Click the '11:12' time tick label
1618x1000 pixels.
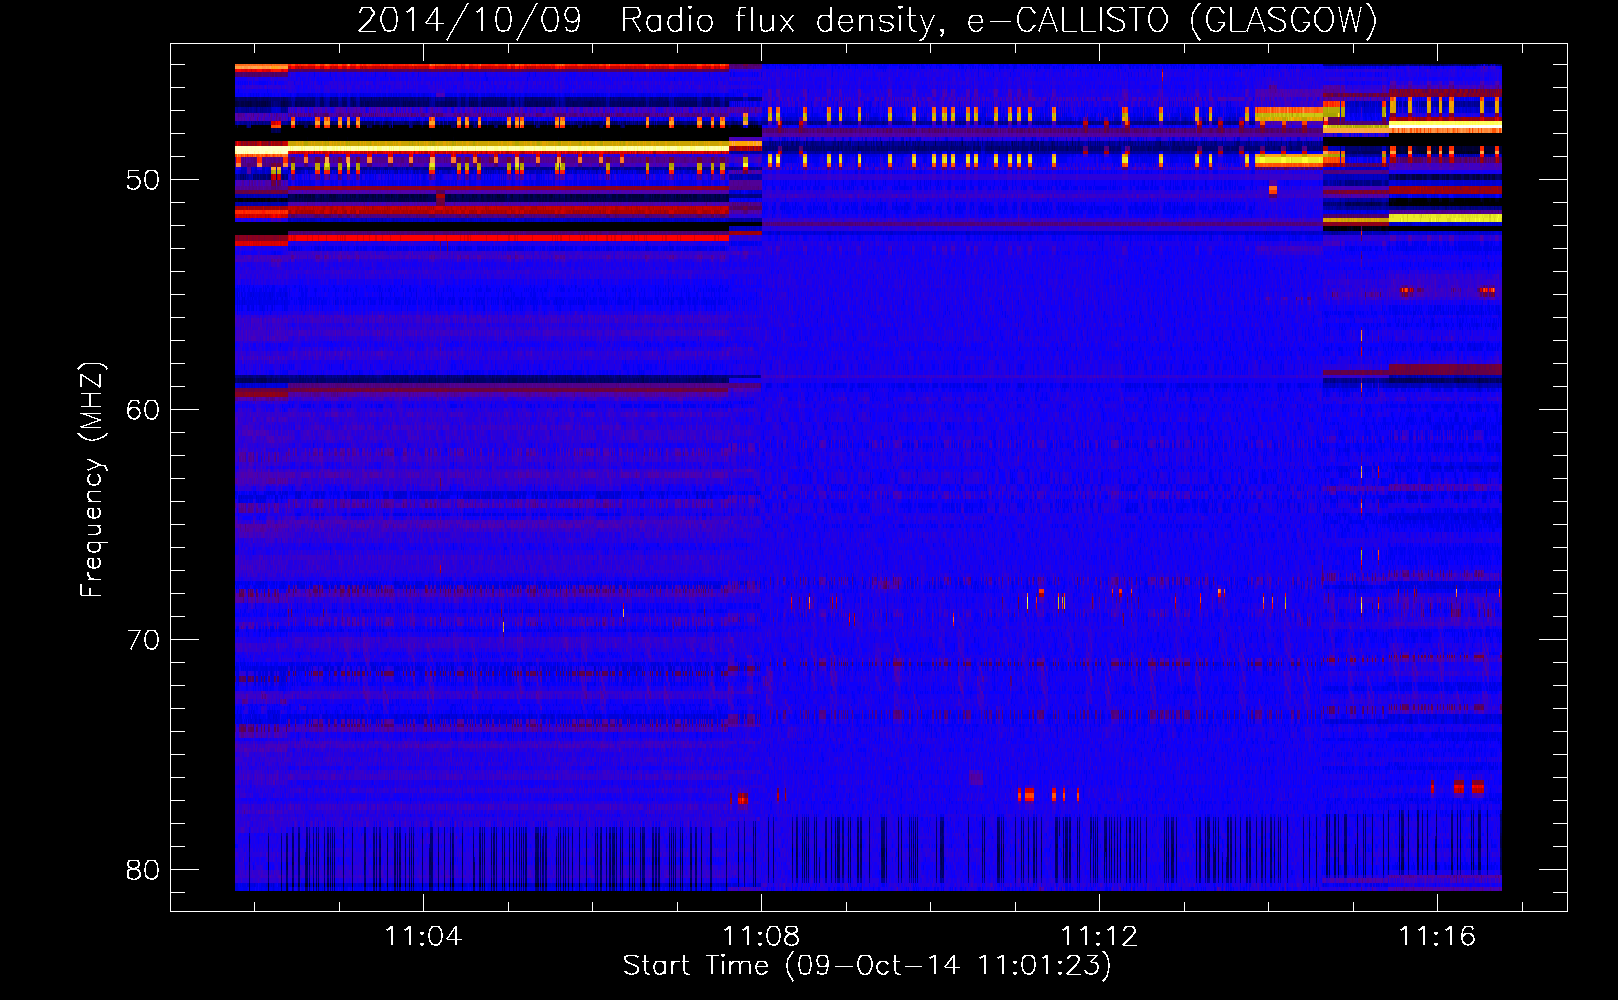[x=1099, y=936]
